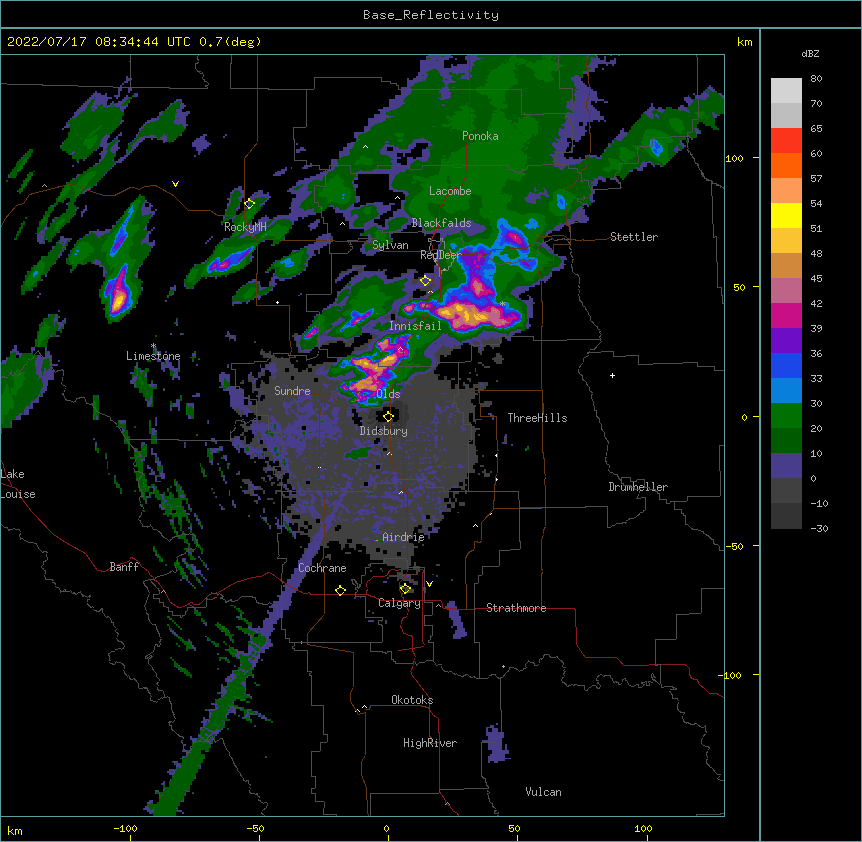Click the RockyMH label

[x=245, y=227]
